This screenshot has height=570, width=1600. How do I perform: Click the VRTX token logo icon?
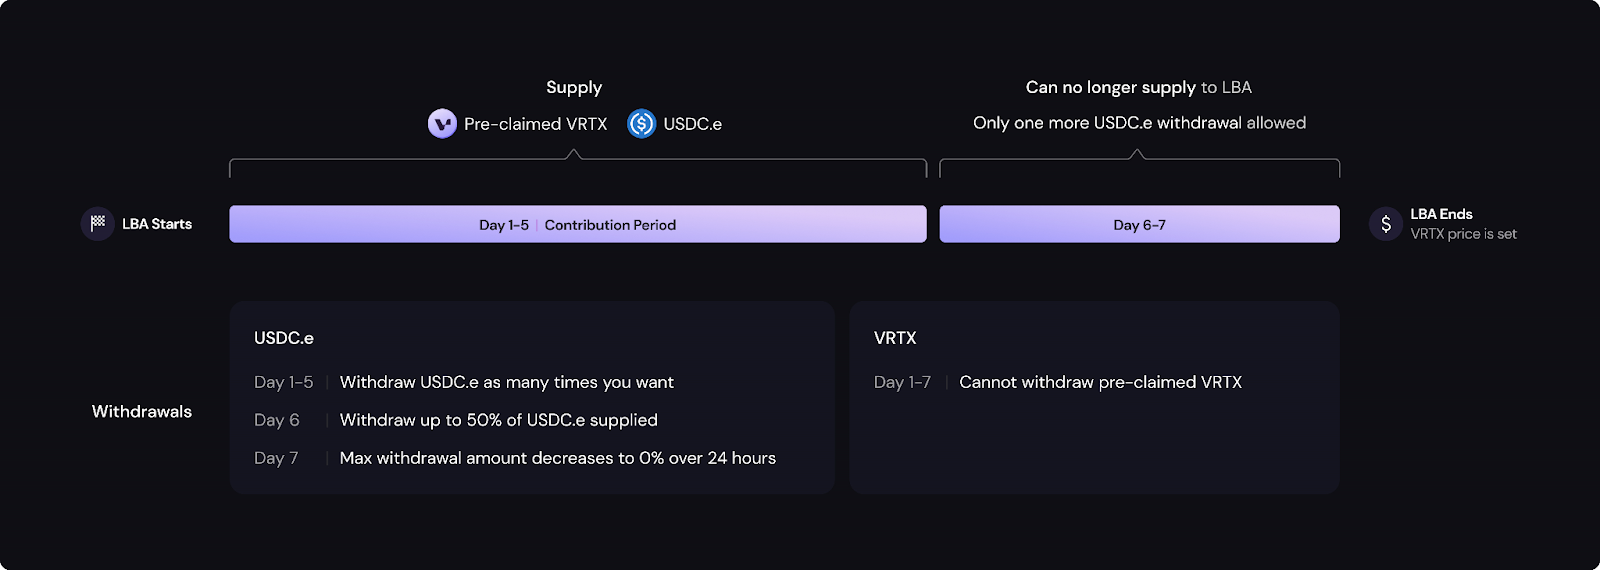(x=442, y=124)
